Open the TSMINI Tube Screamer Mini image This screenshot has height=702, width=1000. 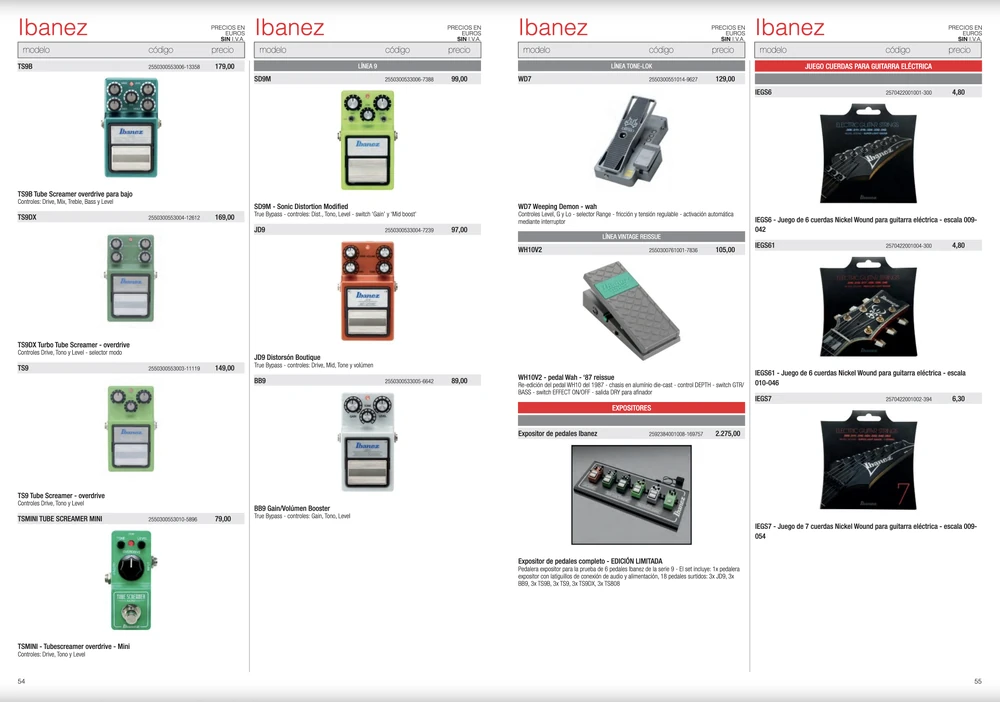[x=131, y=580]
